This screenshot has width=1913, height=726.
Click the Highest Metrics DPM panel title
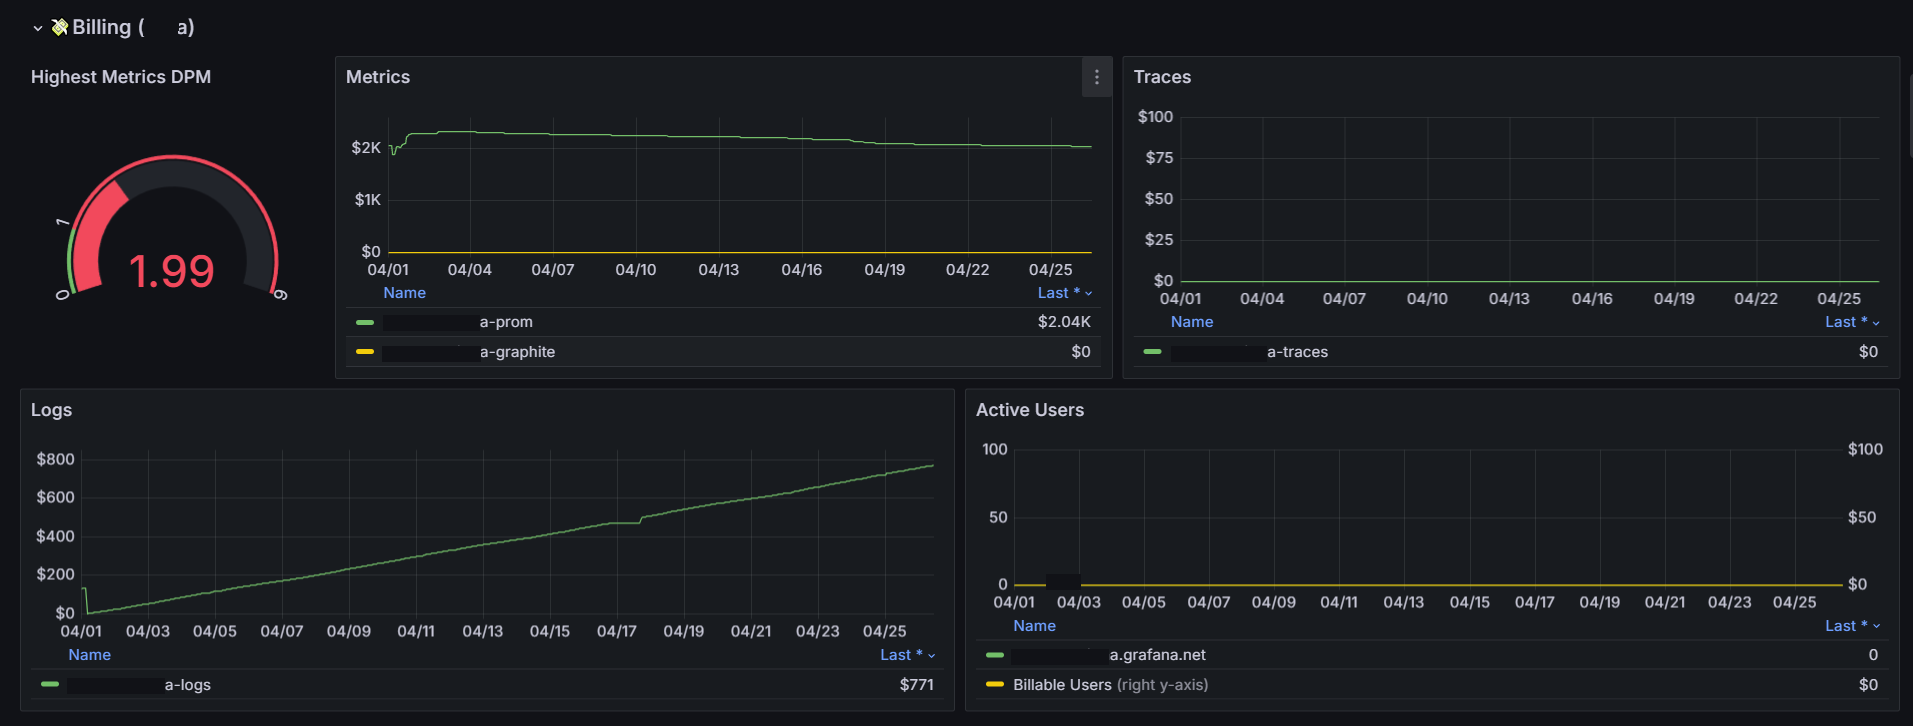121,77
